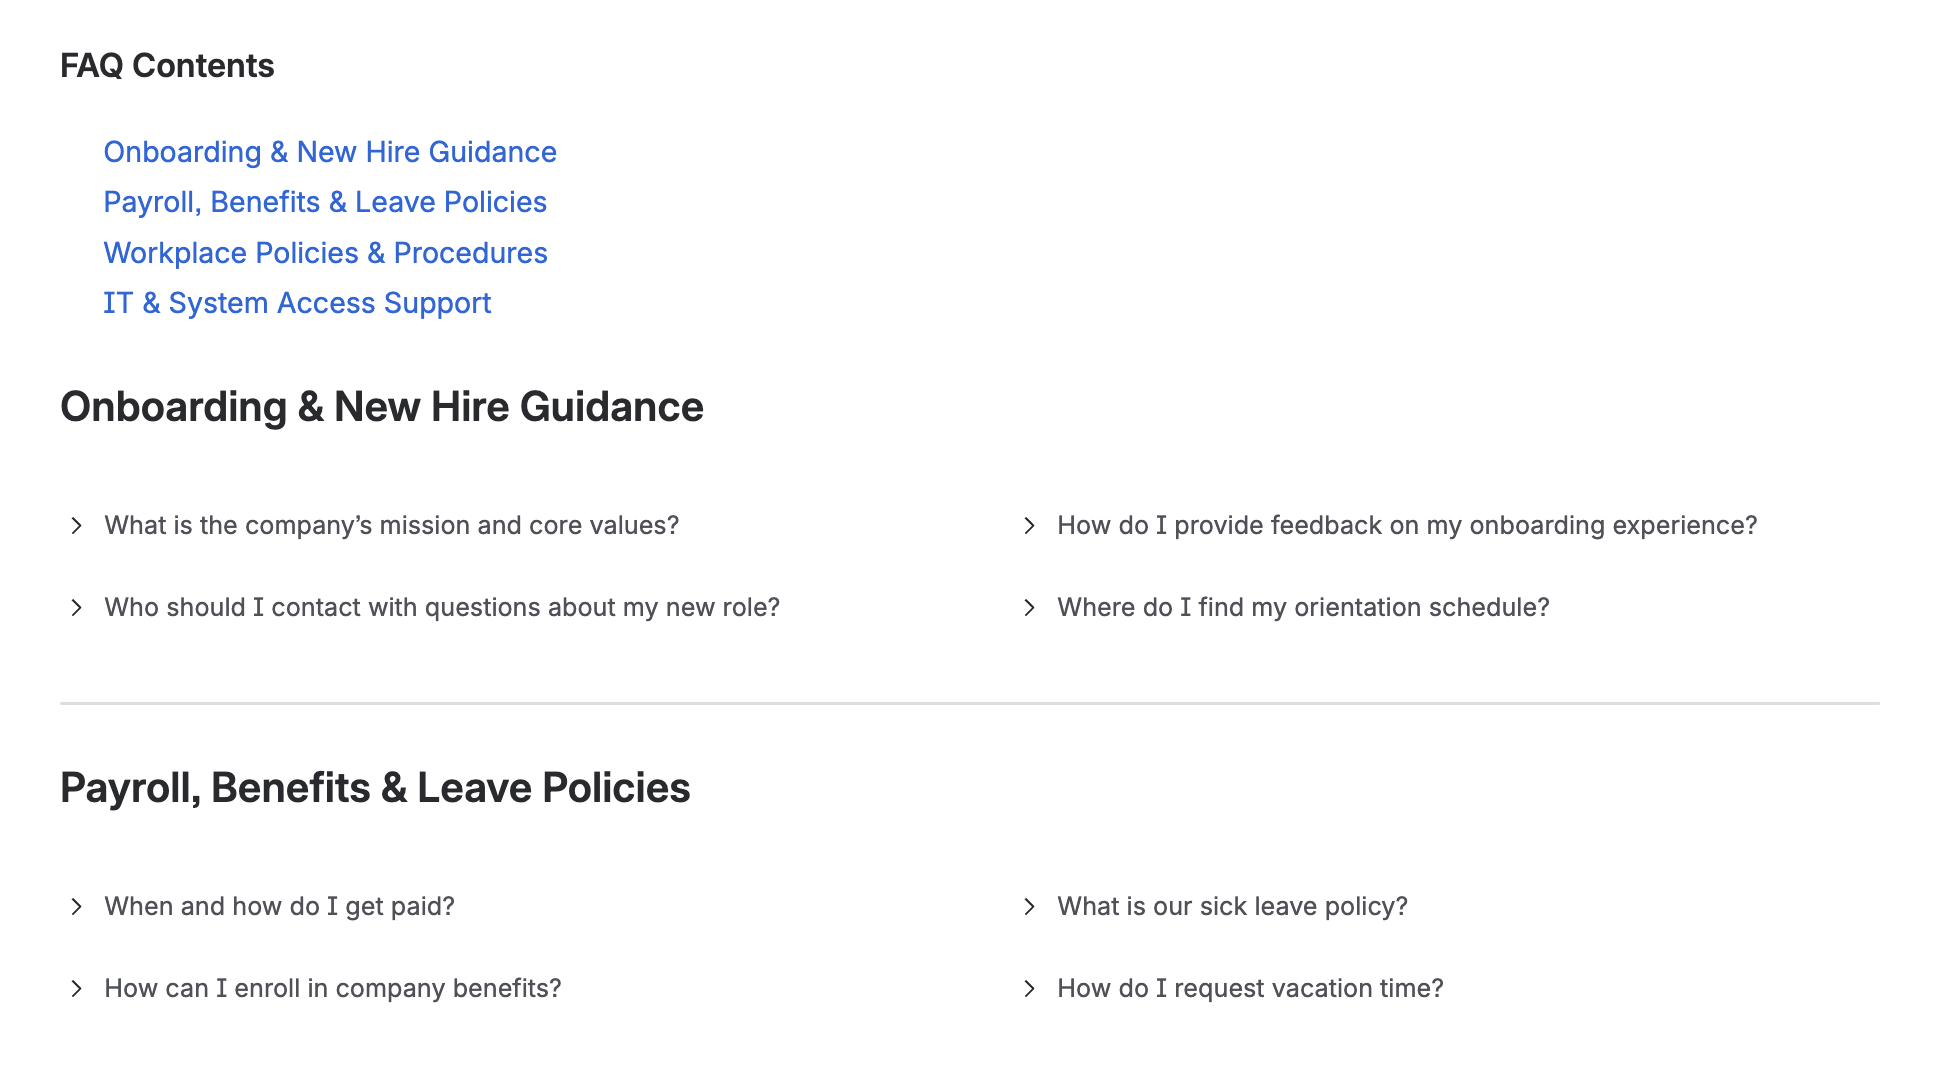The width and height of the screenshot is (1948, 1072).
Task: Open the Workplace Policies & Procedures link
Action: [325, 253]
